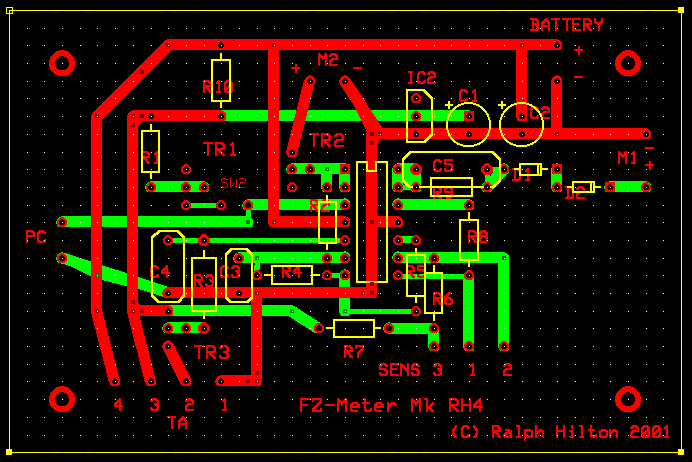Click the R10 resistor outline
The height and width of the screenshot is (462, 692).
(x=221, y=79)
